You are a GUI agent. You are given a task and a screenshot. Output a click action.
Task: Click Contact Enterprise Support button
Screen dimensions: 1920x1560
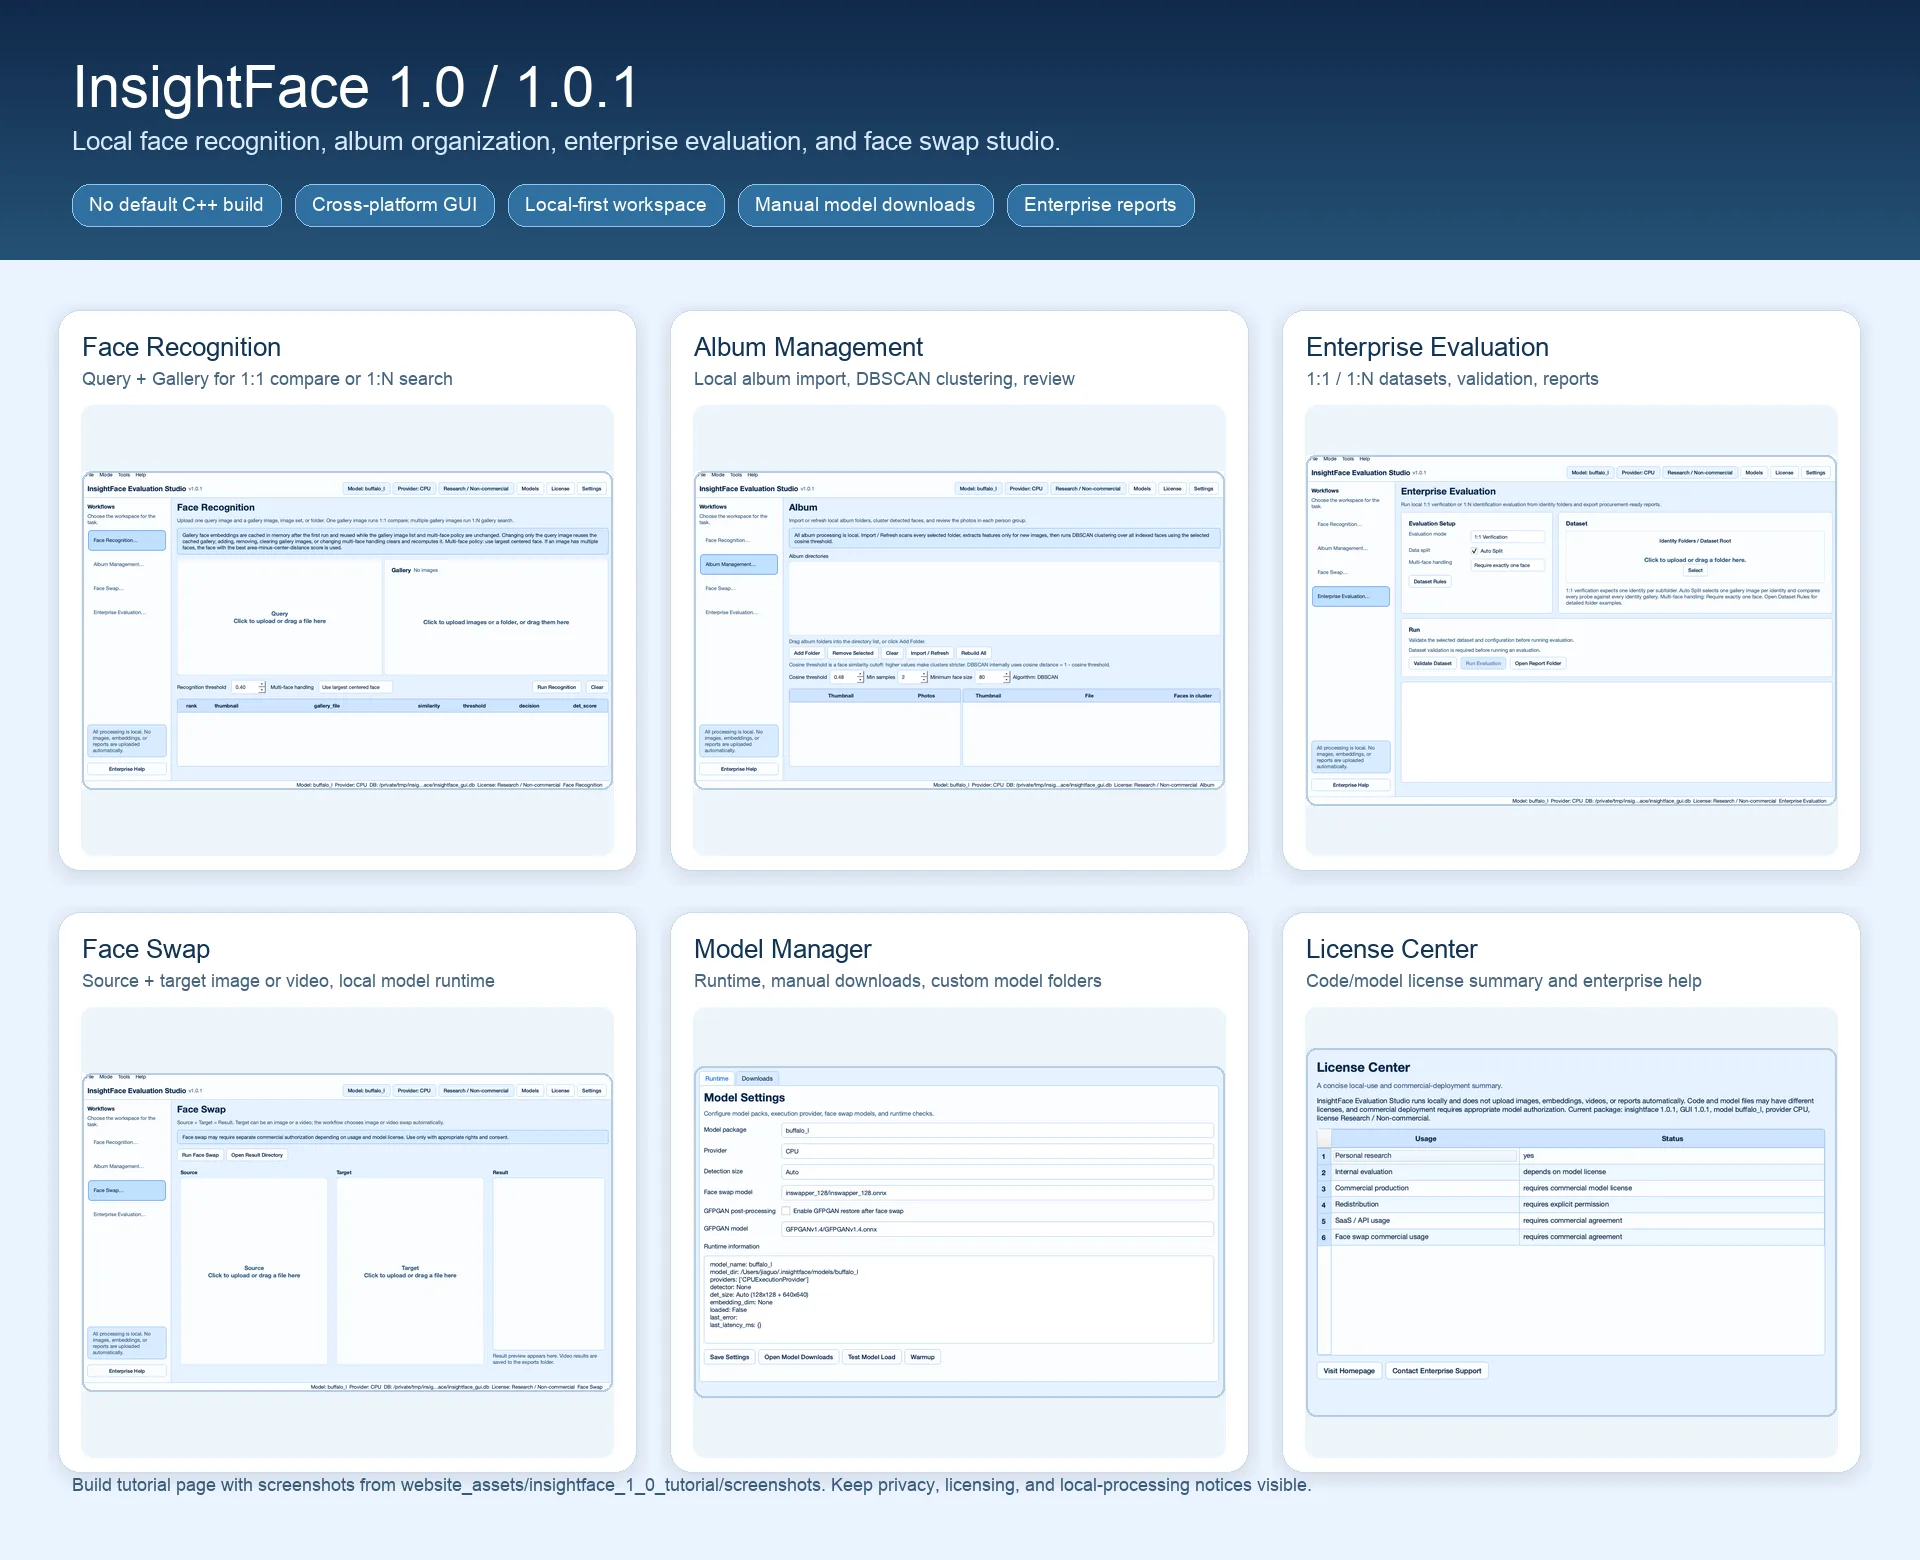1436,1371
